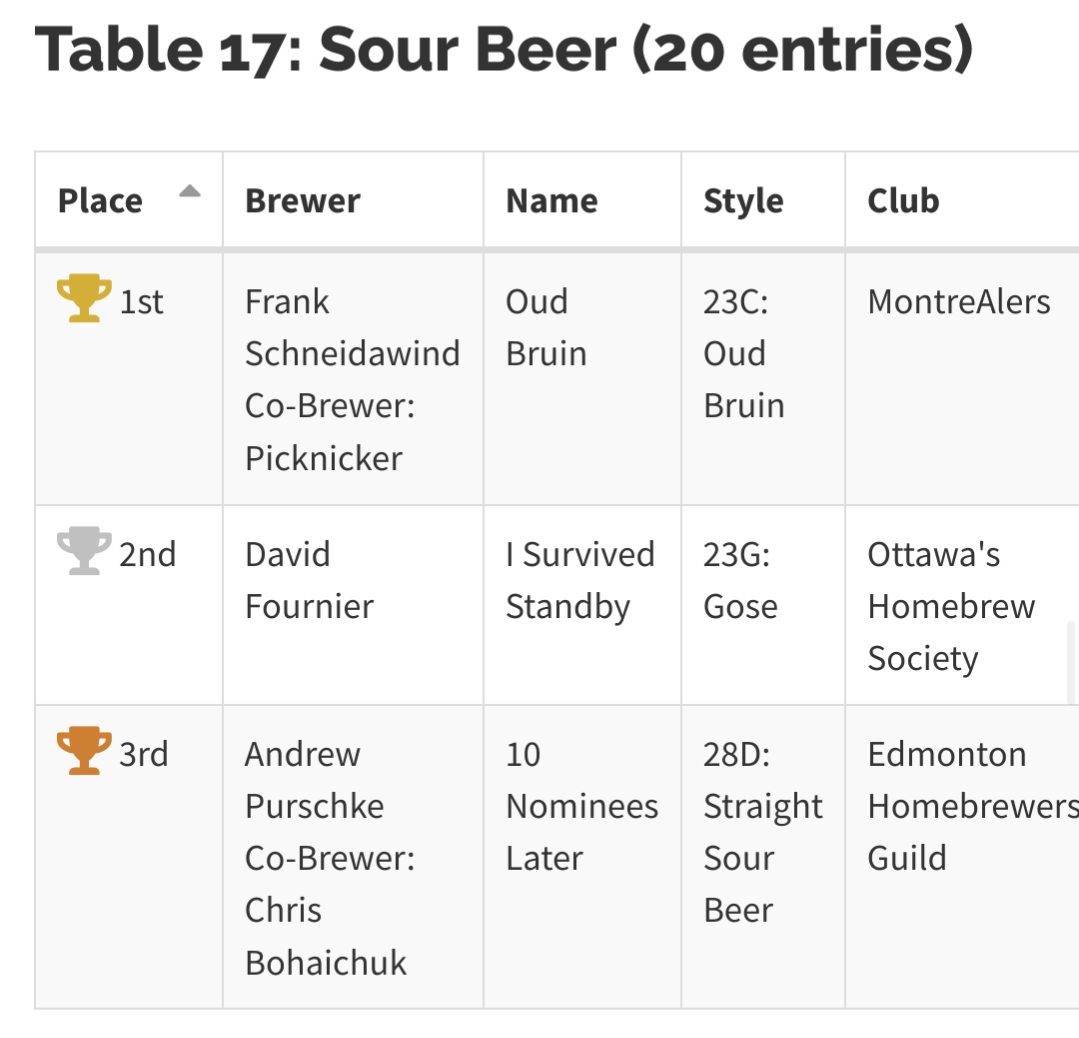Select the David Fournier brewer cell
Image resolution: width=1079 pixels, height=1038 pixels.
pos(309,580)
